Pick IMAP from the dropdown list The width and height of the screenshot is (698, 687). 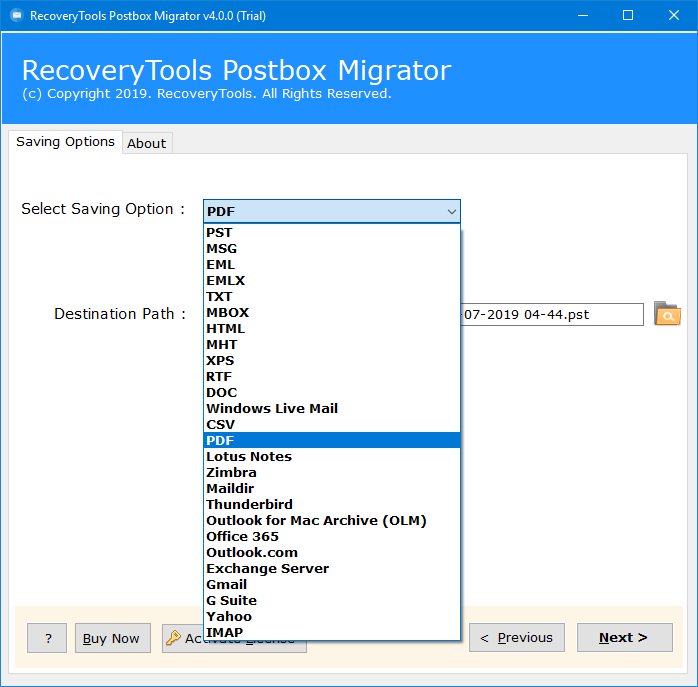(x=332, y=632)
